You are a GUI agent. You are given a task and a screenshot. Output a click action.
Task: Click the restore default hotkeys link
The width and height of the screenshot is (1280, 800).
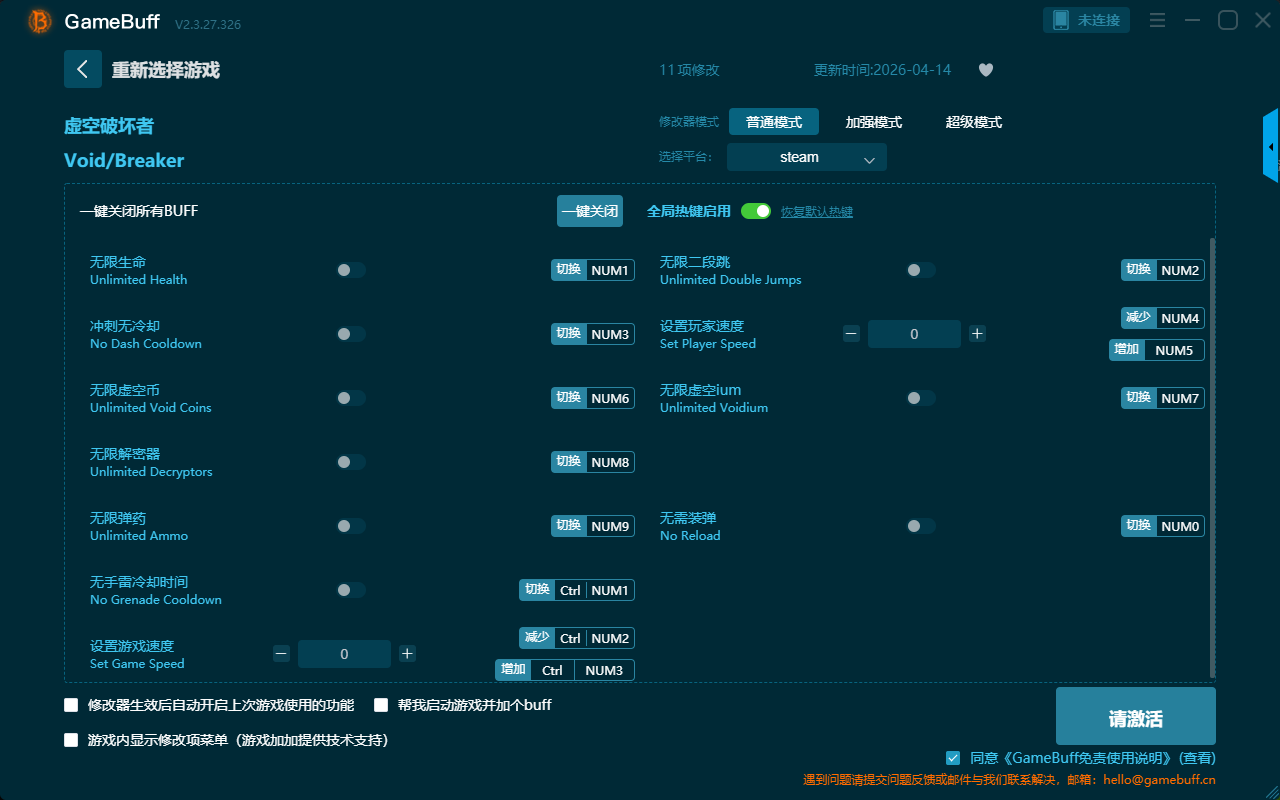816,212
